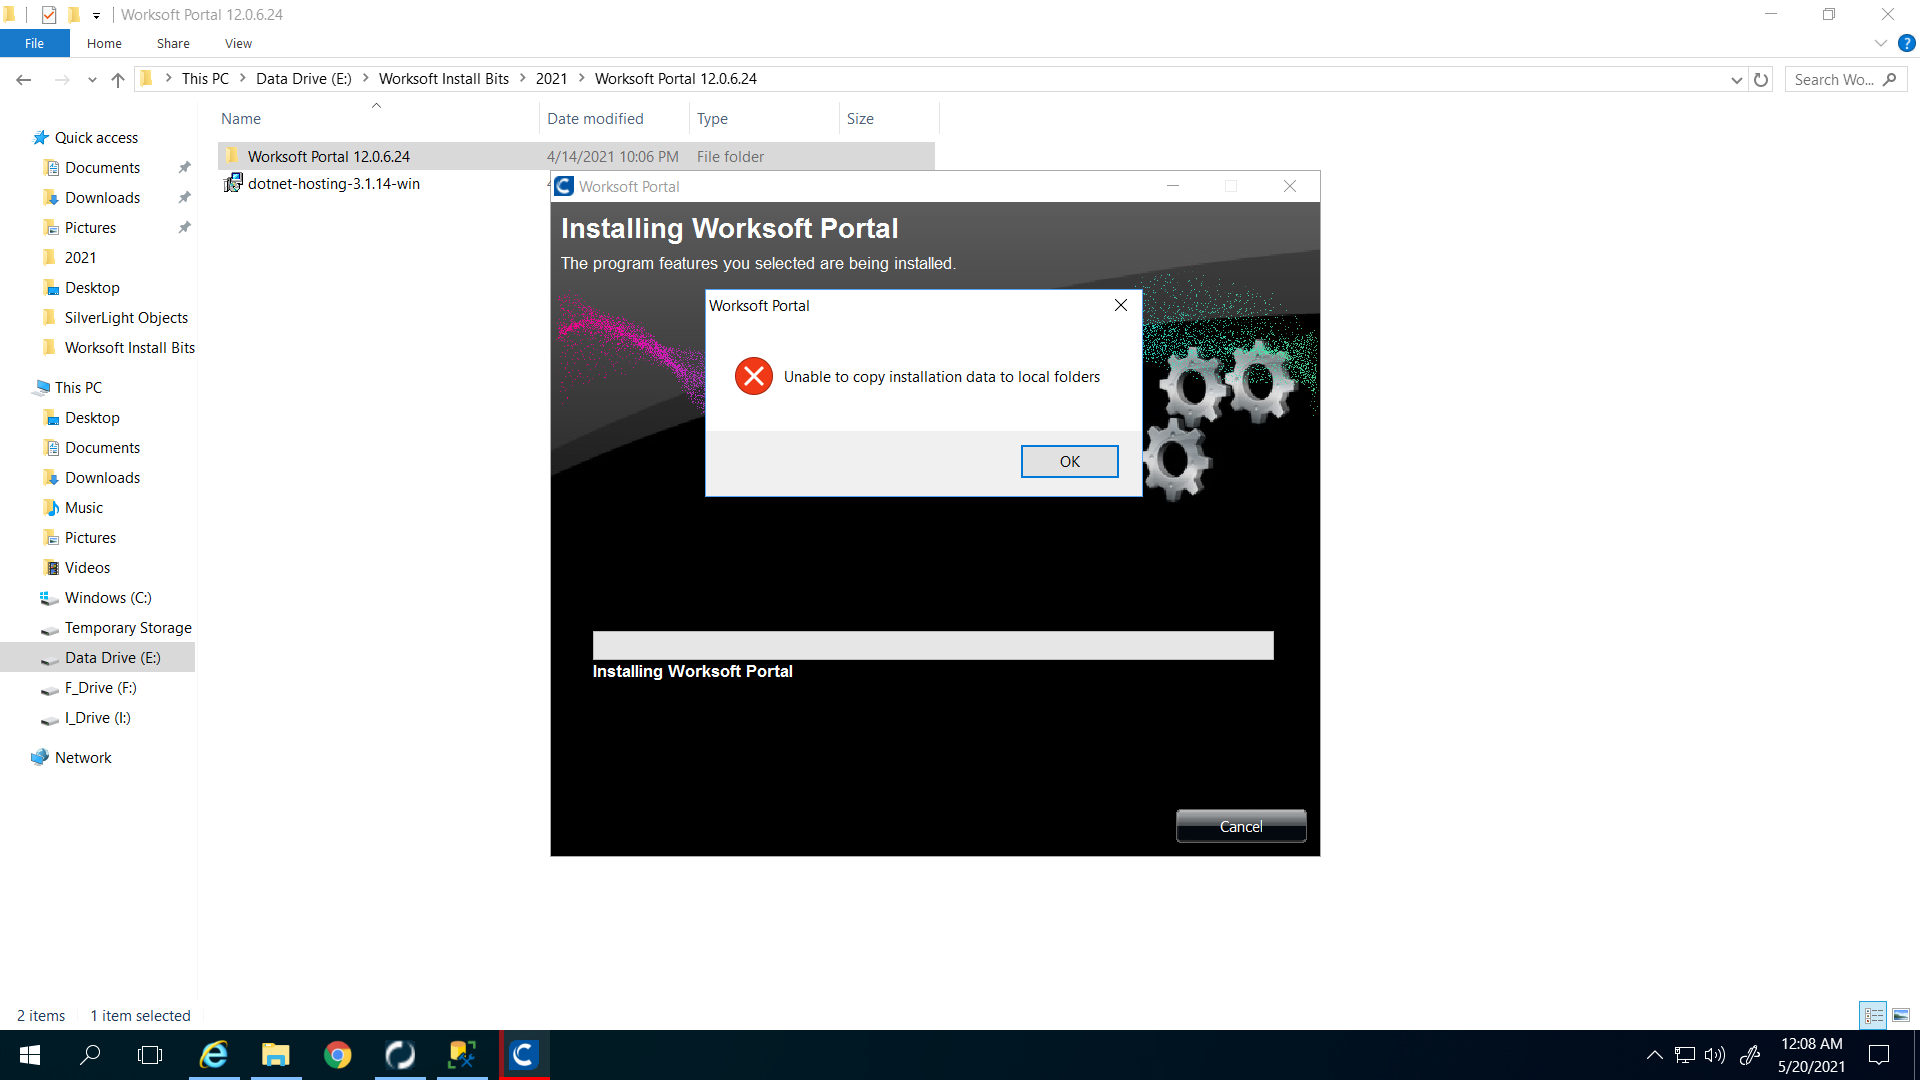
Task: Open the File ribbon tab
Action: pyautogui.click(x=35, y=43)
